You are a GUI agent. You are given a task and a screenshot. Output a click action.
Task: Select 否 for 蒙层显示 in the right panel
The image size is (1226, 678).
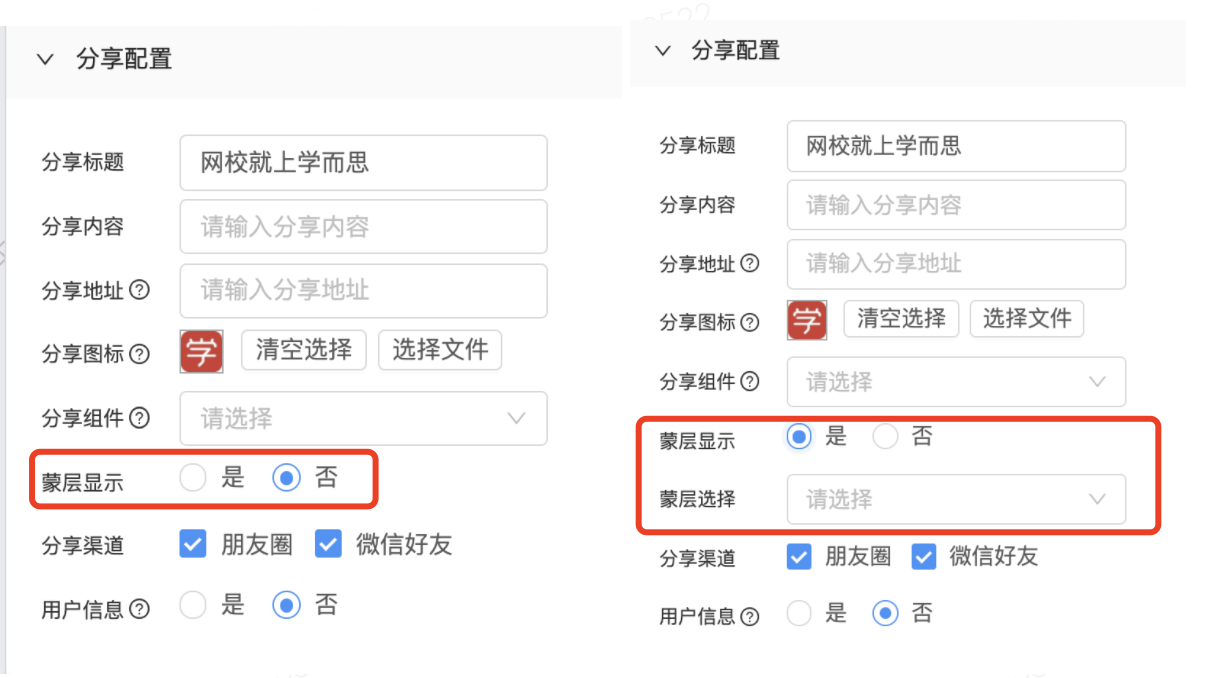coord(886,437)
